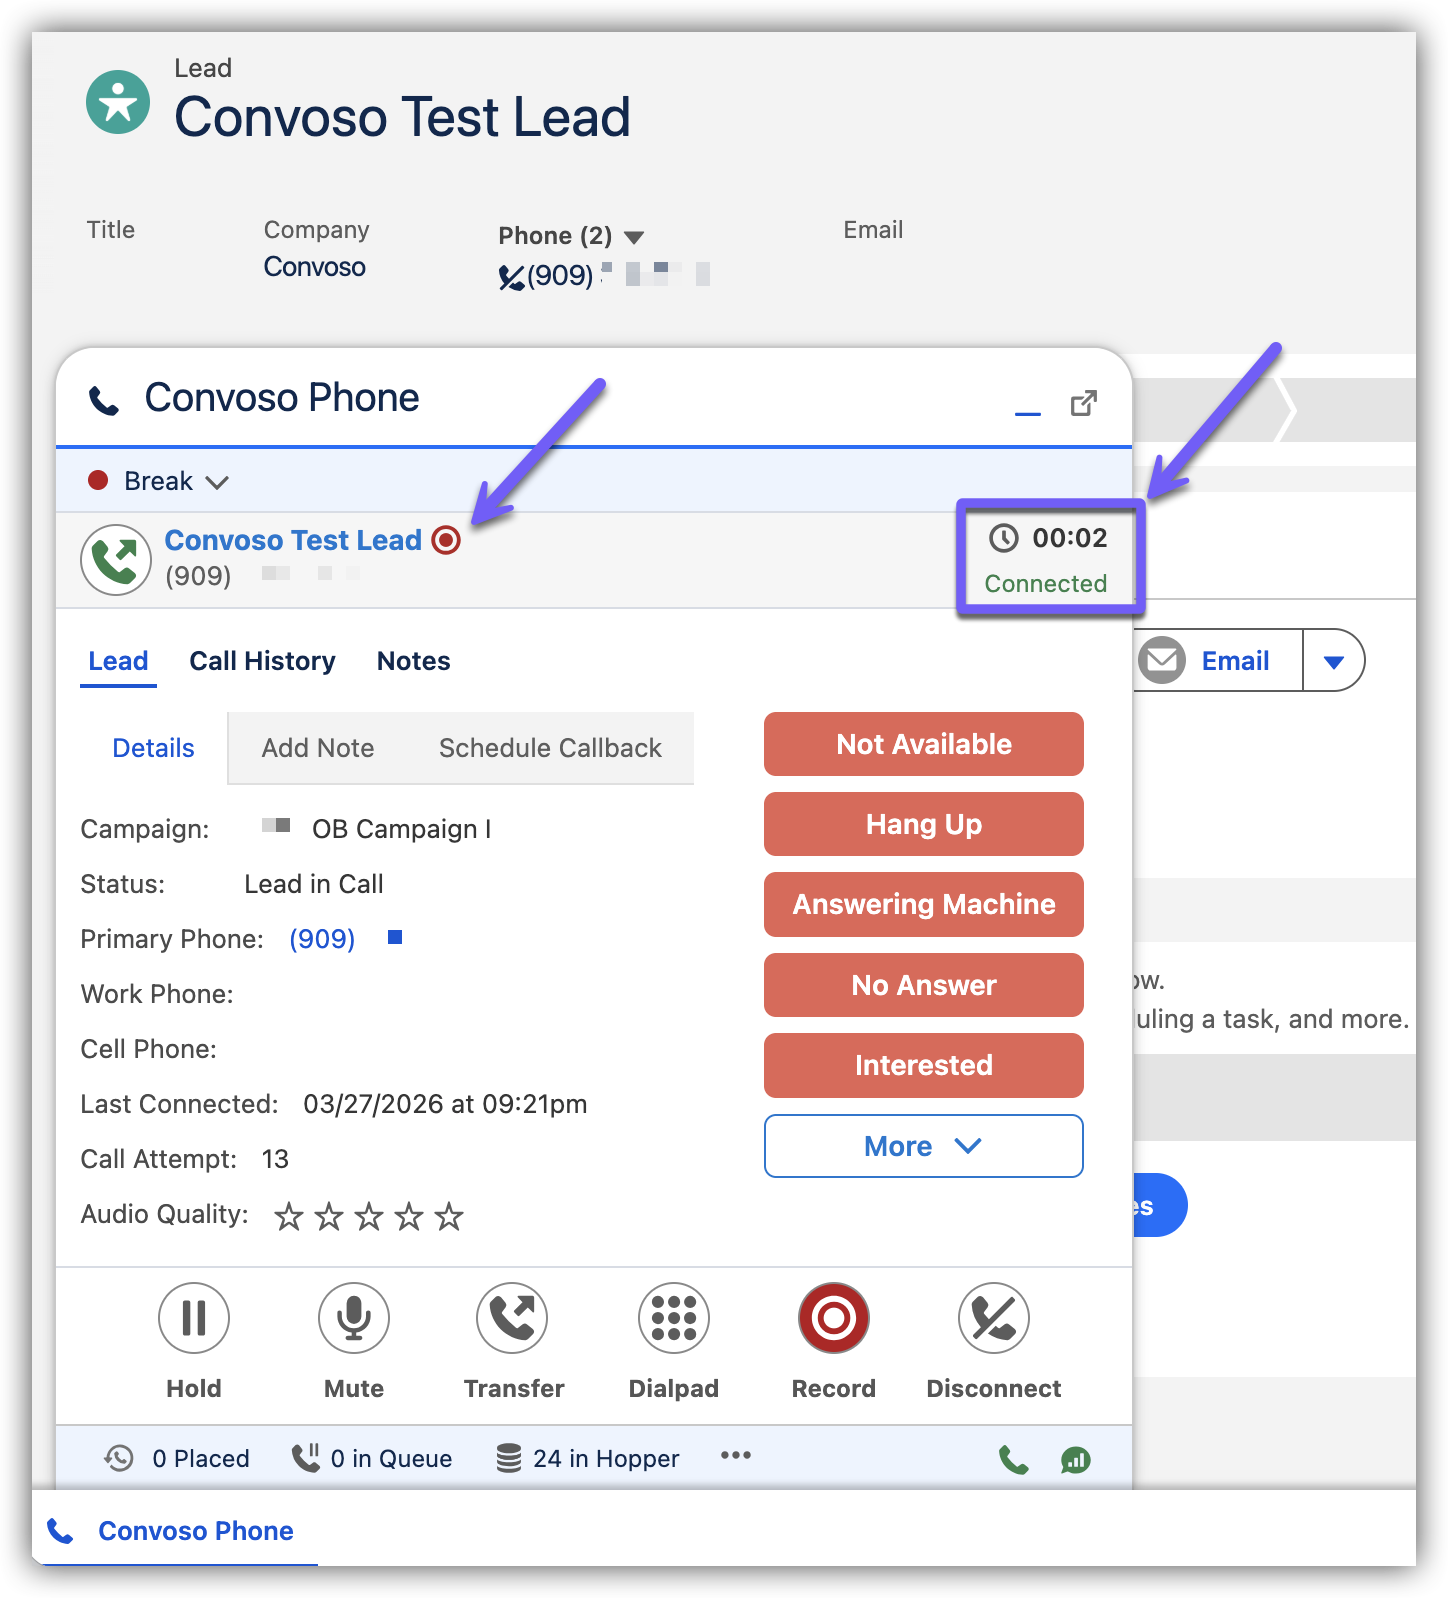This screenshot has height=1598, width=1448.
Task: Expand the Phone (2) dropdown
Action: [x=634, y=237]
